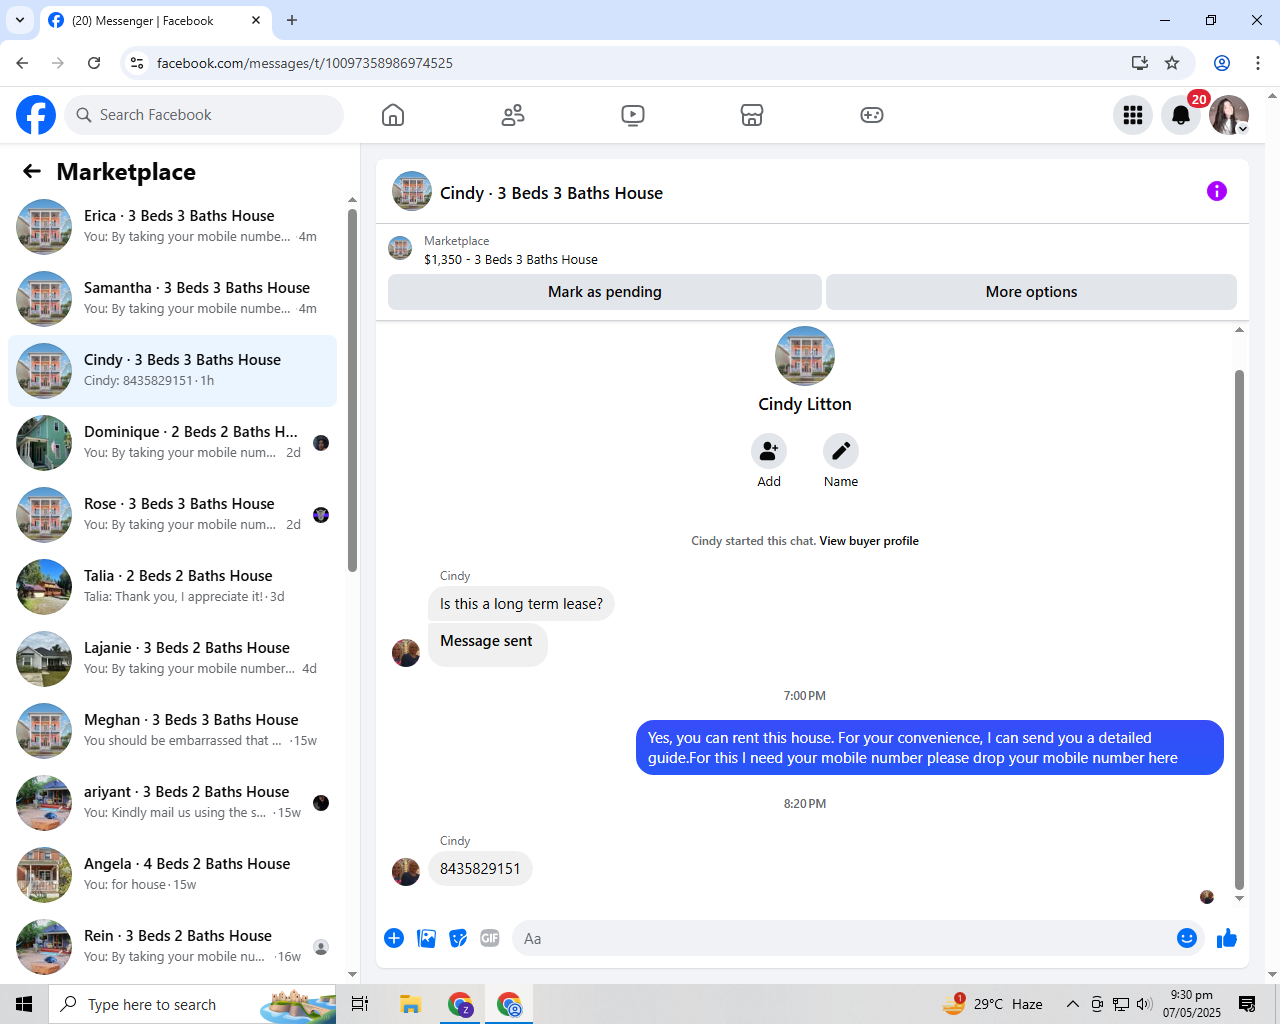Click the 'Message sent' bubble
This screenshot has height=1024, width=1280.
487,643
